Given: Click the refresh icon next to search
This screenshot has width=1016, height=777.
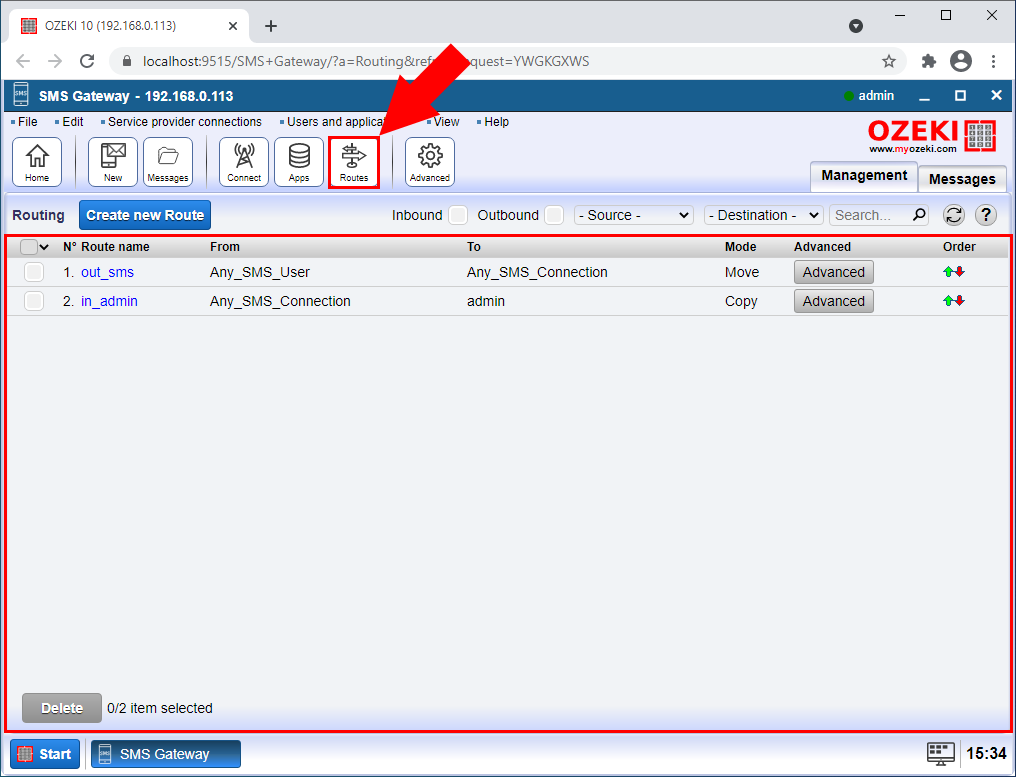Looking at the screenshot, I should (954, 215).
